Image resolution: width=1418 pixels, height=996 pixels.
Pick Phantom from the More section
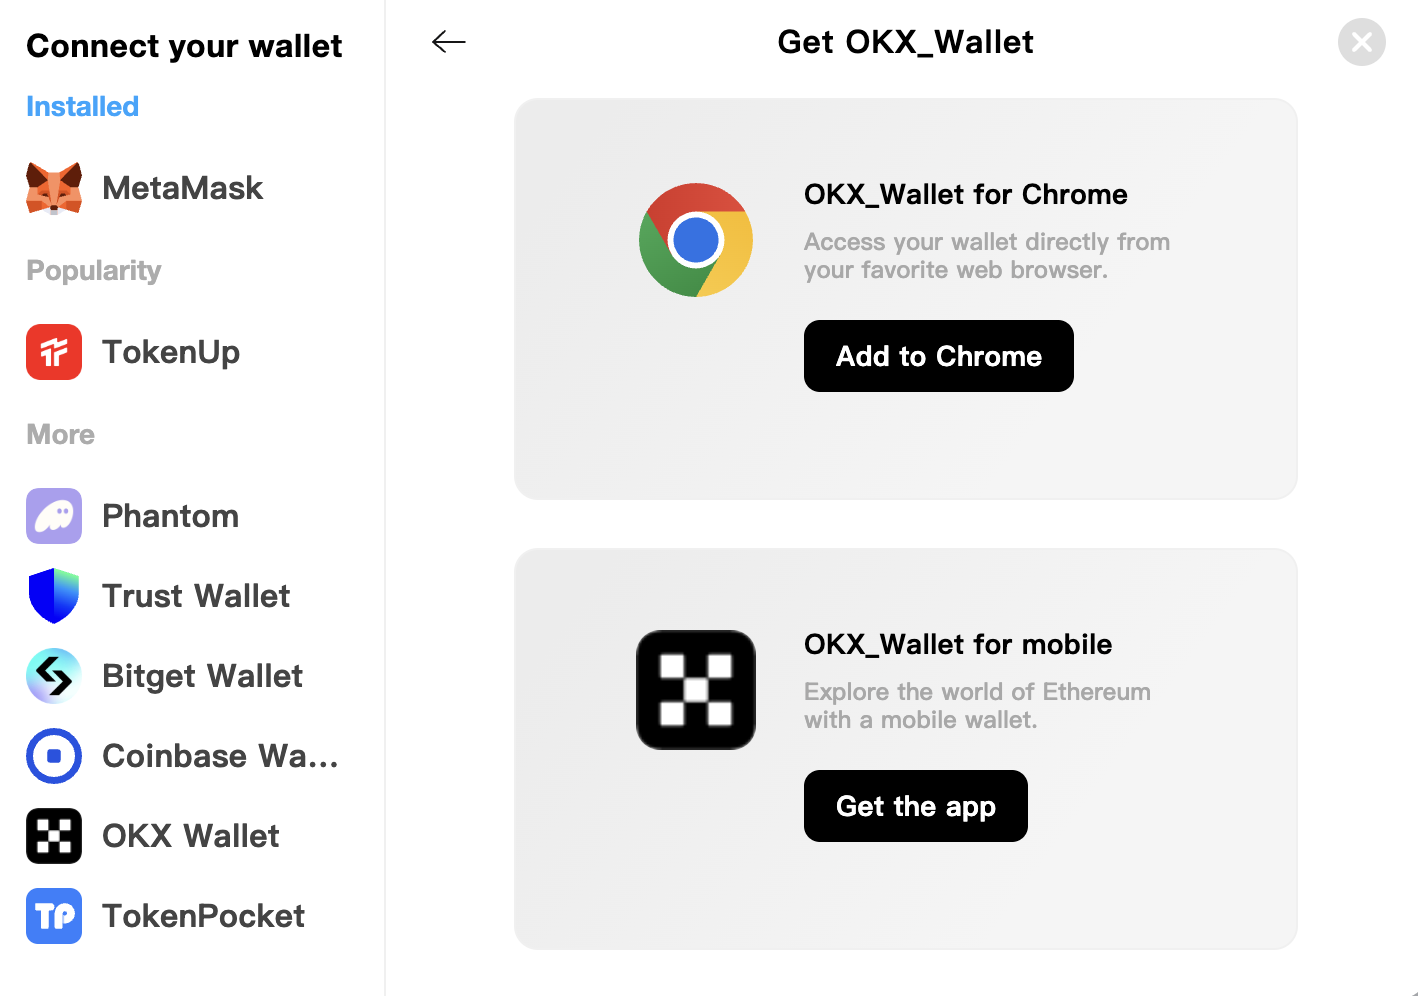pos(171,516)
